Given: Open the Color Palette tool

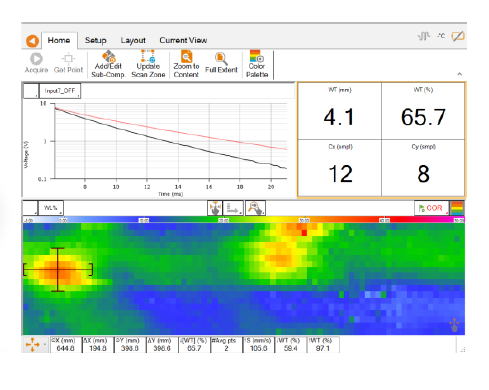Looking at the screenshot, I should (257, 64).
